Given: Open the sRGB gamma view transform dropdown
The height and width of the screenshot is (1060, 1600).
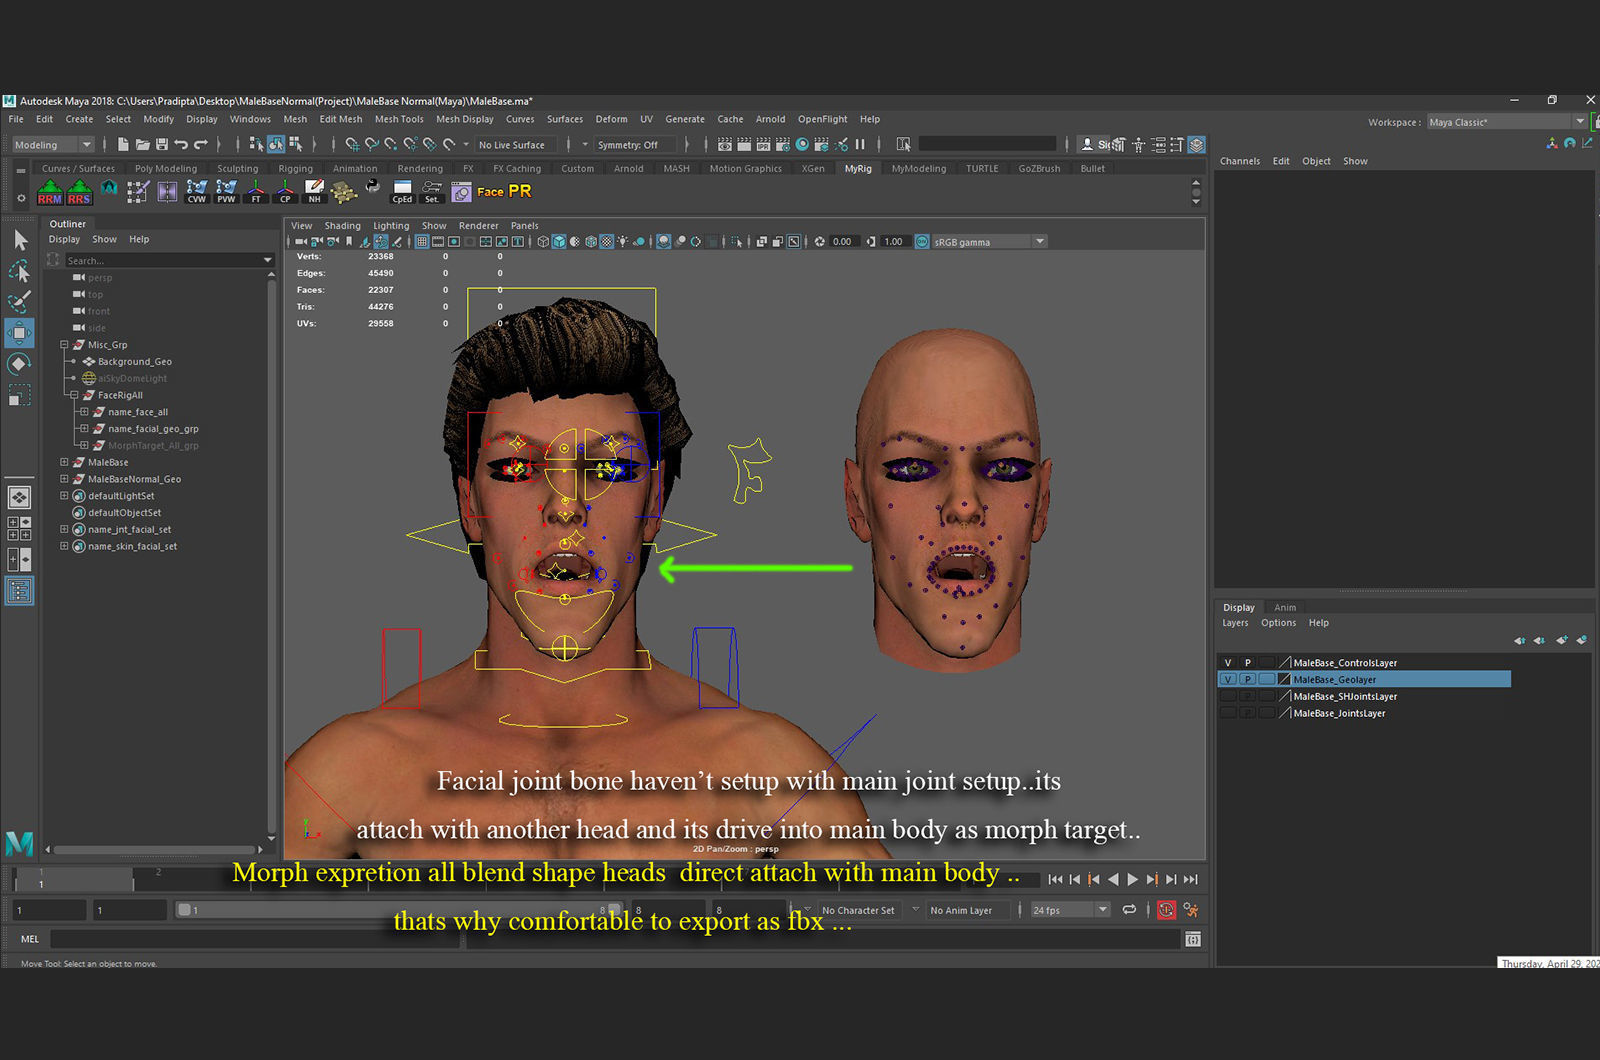Looking at the screenshot, I should click(x=989, y=241).
